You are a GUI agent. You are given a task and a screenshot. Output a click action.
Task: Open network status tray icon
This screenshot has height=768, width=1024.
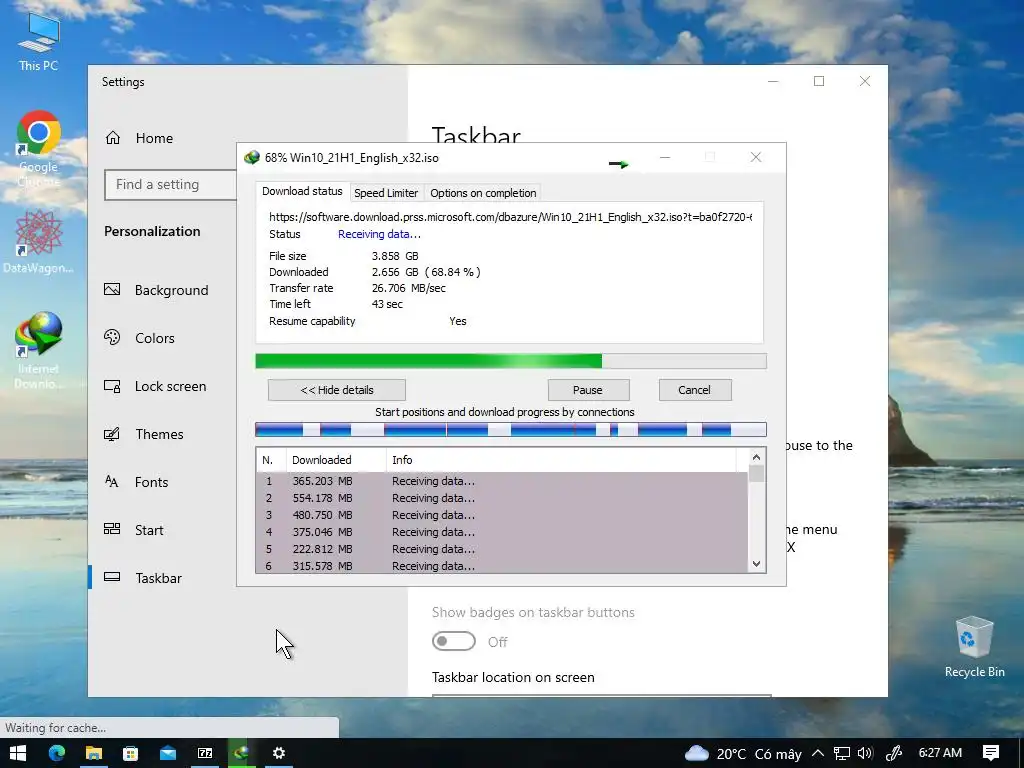(842, 754)
